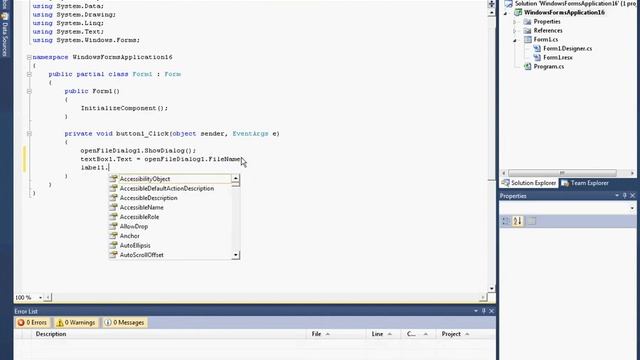Click the References folder icon
640x360 pixels.
(527, 31)
